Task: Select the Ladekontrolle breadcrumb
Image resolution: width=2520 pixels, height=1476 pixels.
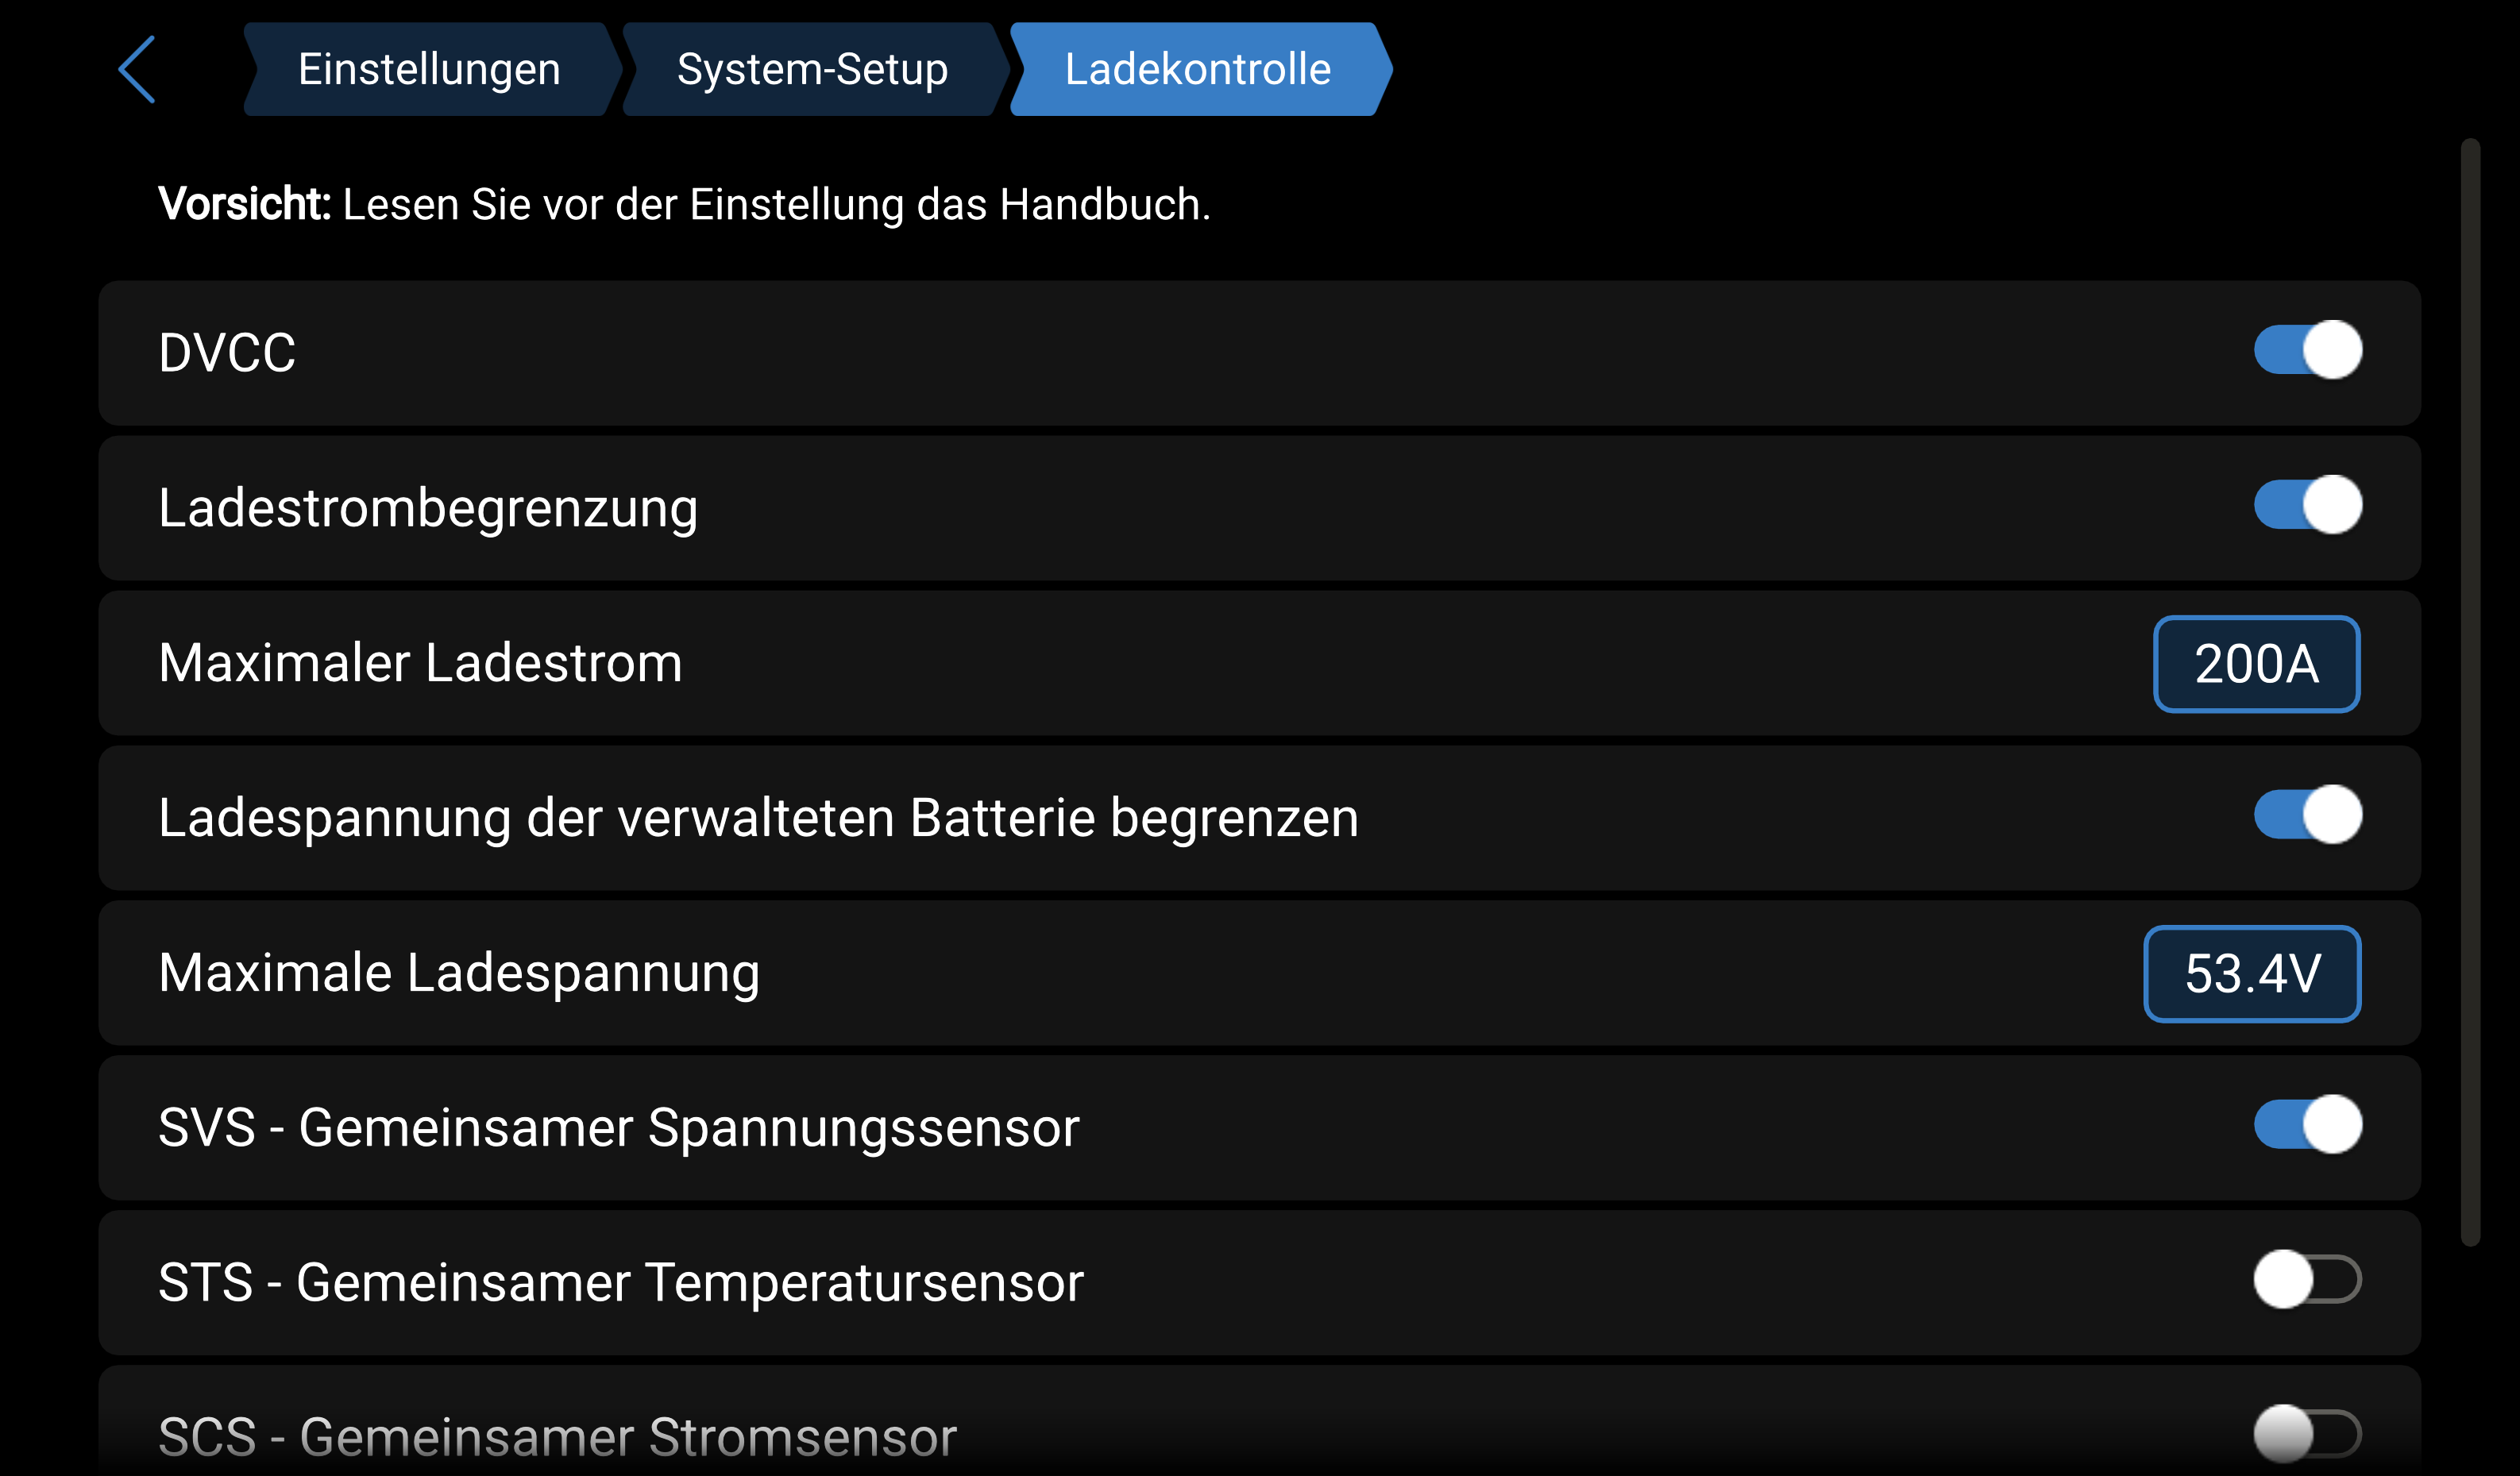Action: tap(1198, 69)
